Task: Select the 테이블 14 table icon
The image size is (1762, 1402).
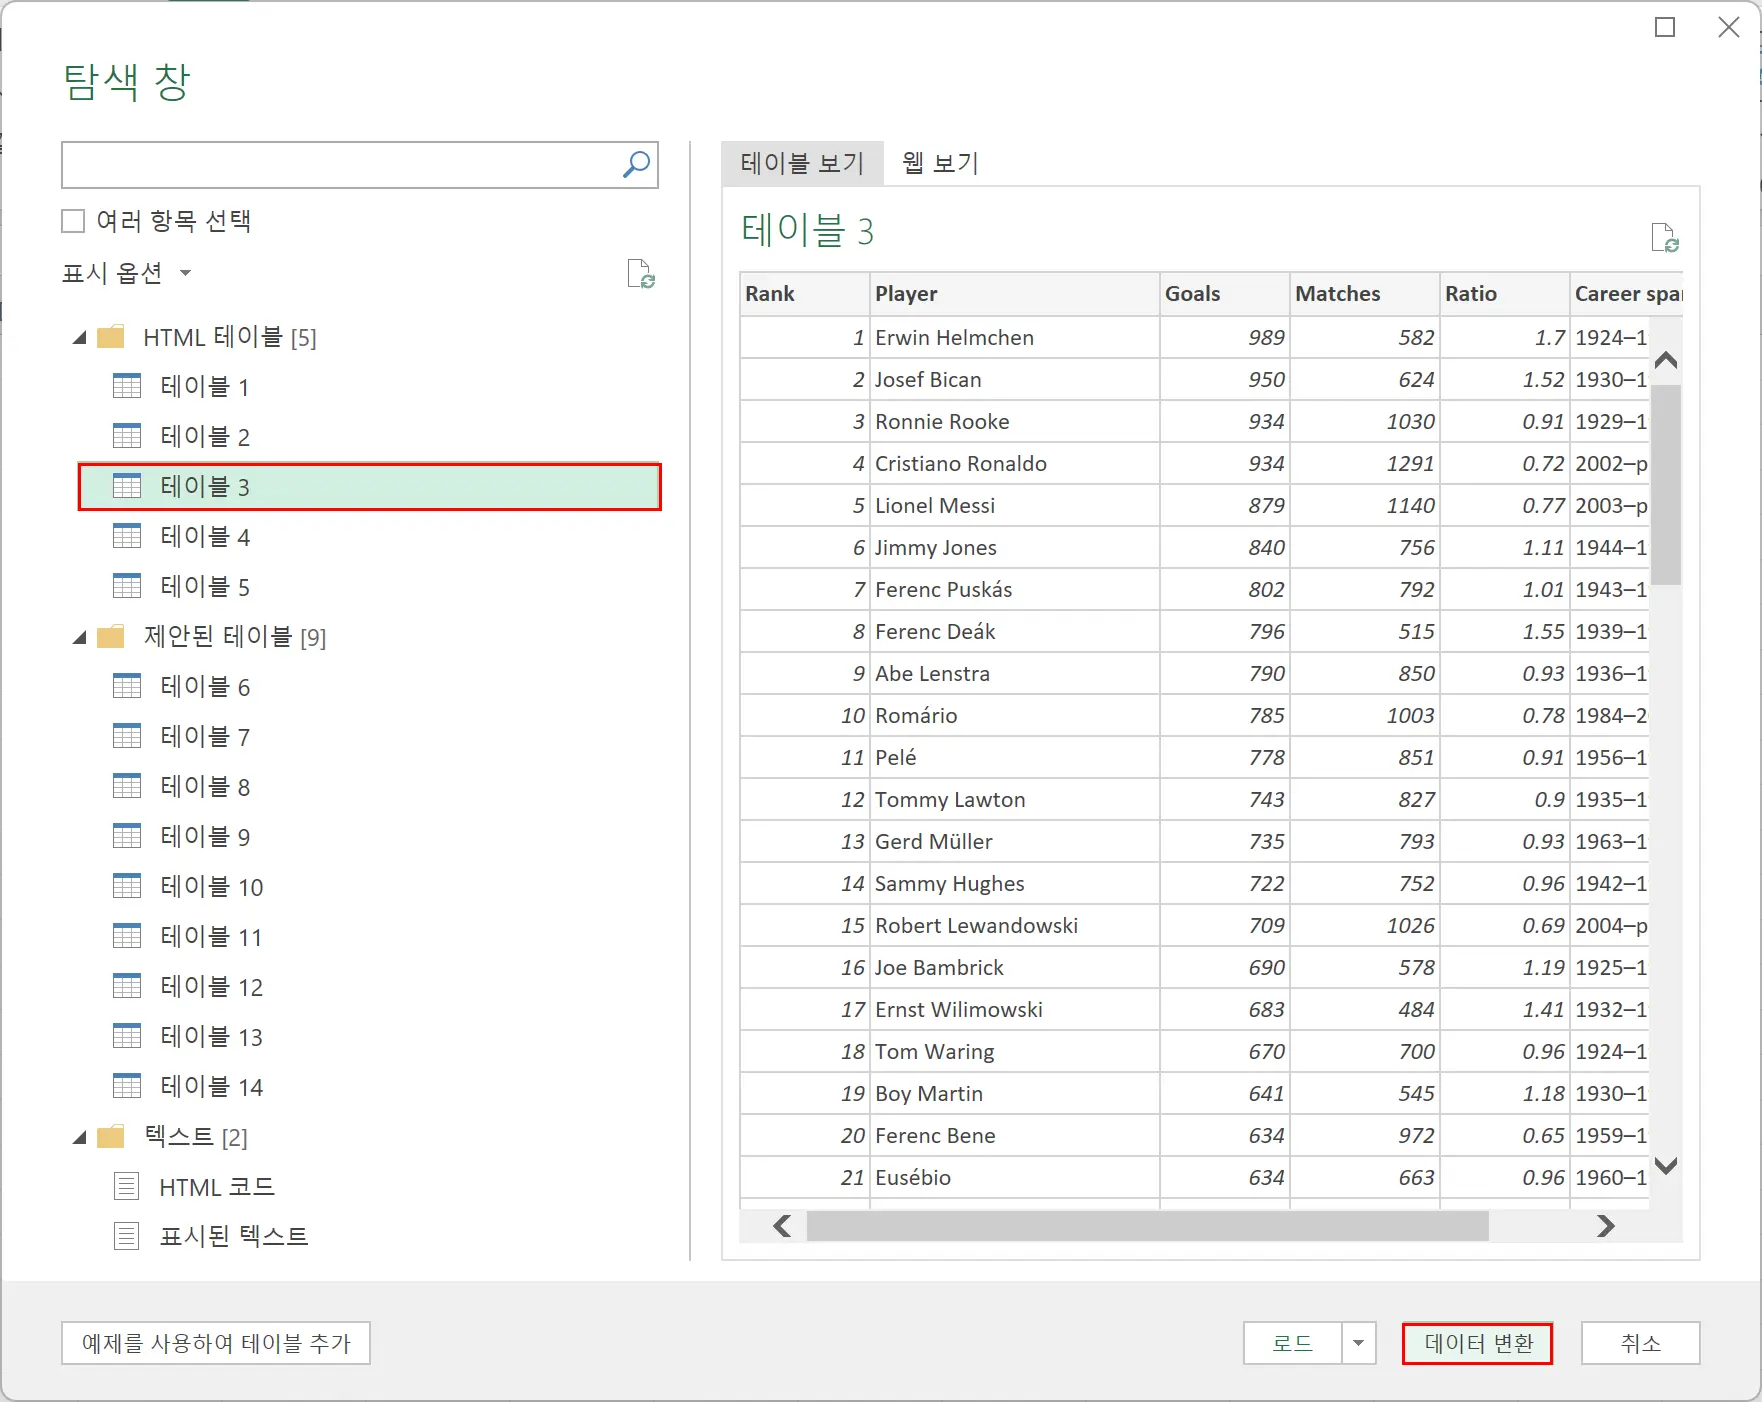Action: tap(127, 1086)
